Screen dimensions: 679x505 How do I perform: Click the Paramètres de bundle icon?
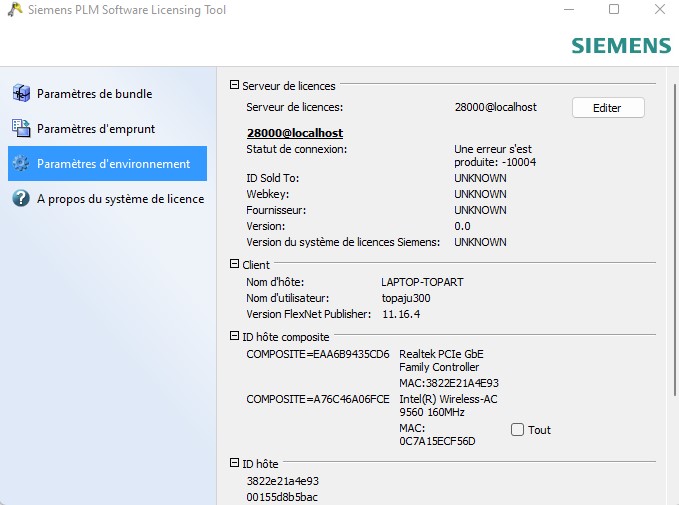pos(21,93)
